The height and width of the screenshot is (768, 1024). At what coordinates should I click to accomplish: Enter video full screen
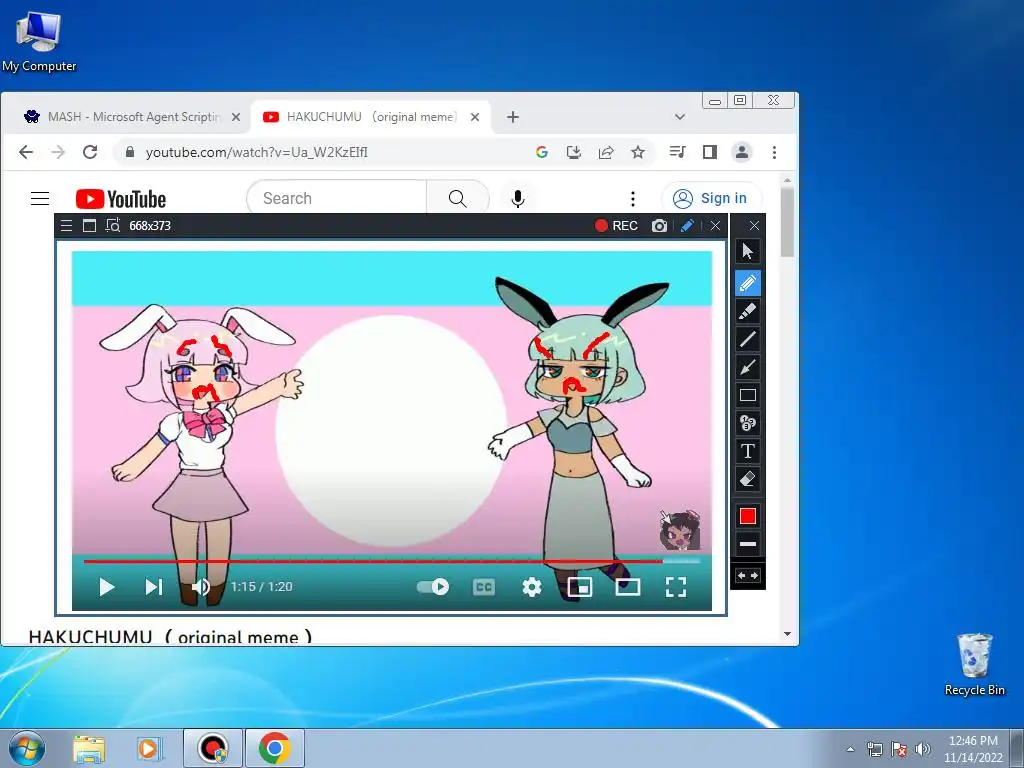pos(676,586)
